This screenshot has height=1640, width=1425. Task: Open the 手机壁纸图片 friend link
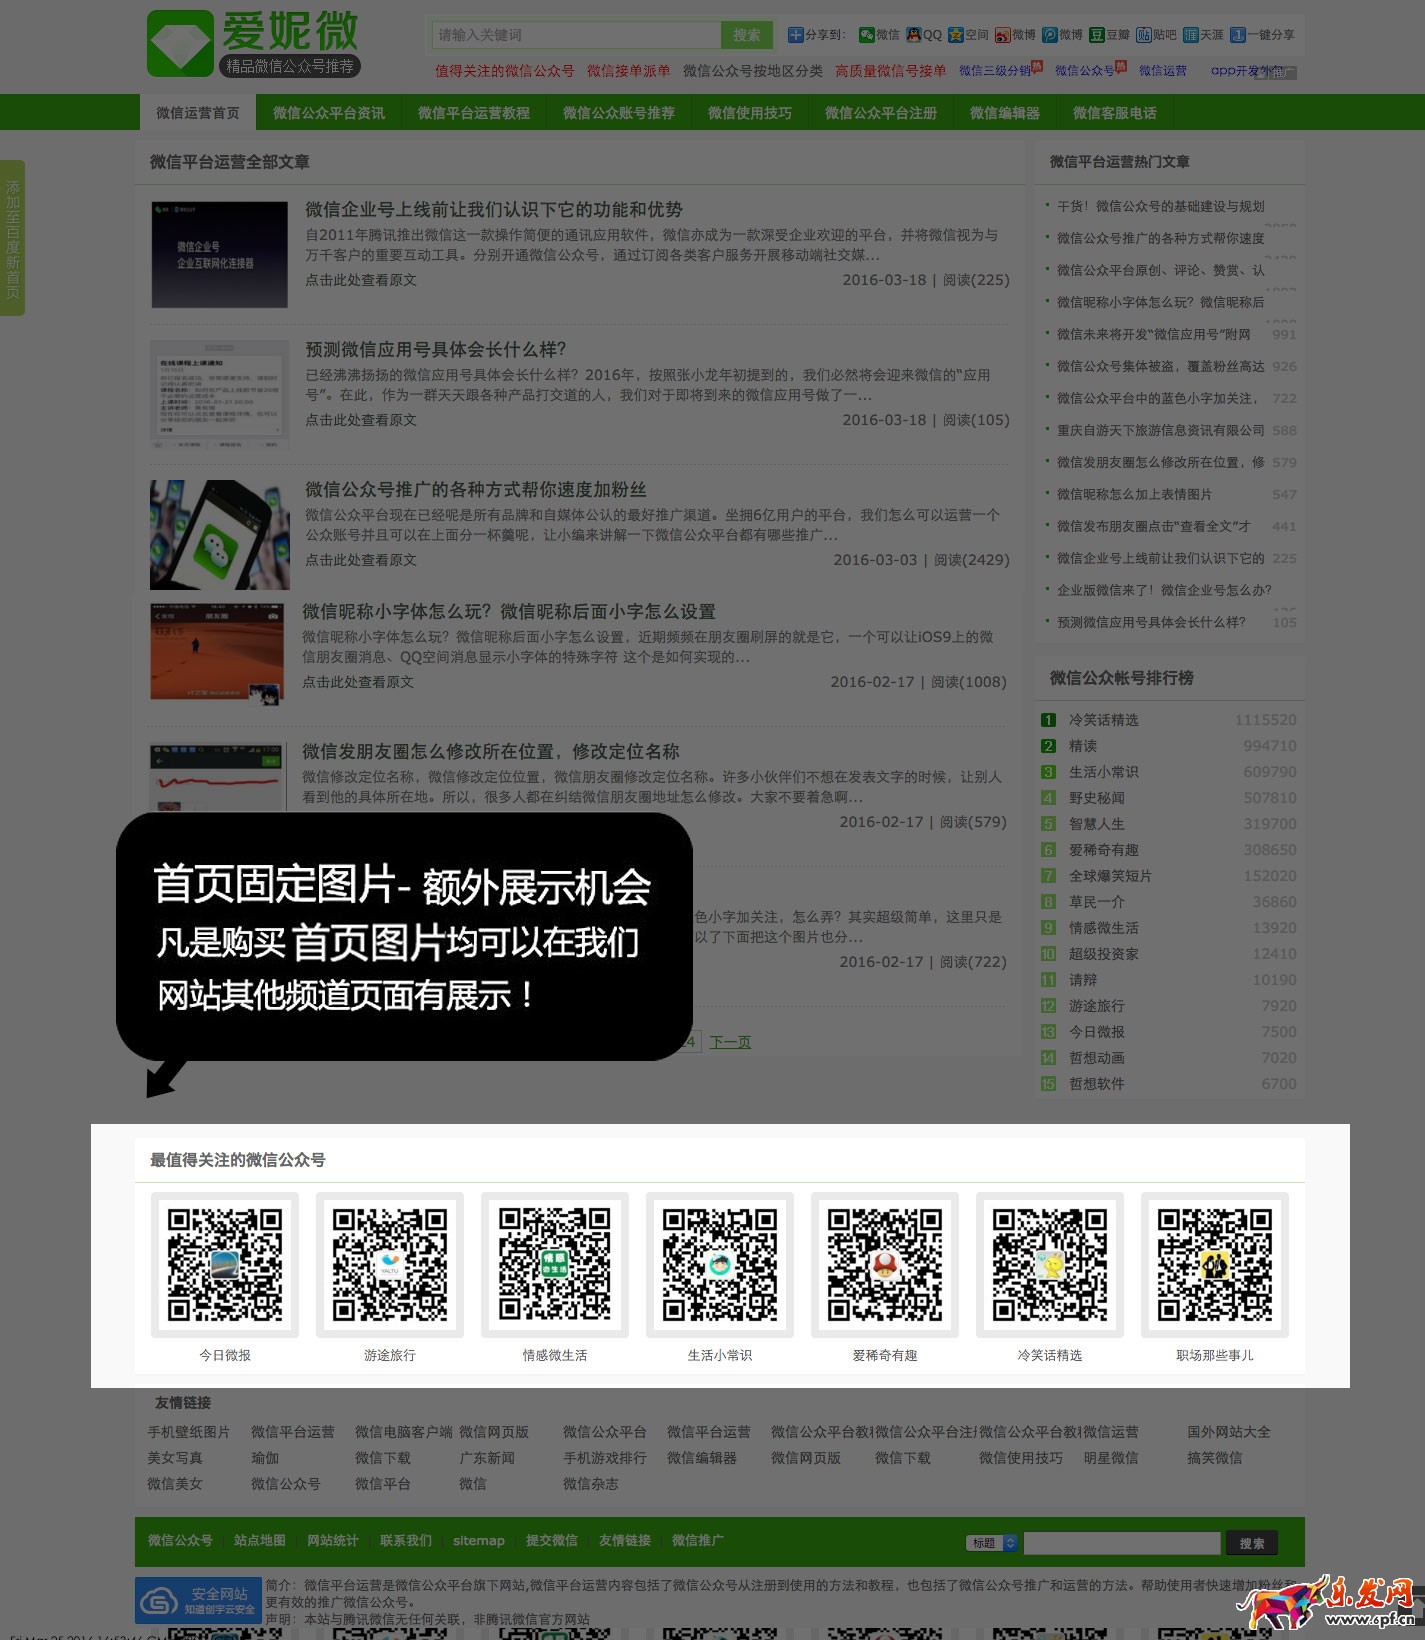[x=189, y=1432]
